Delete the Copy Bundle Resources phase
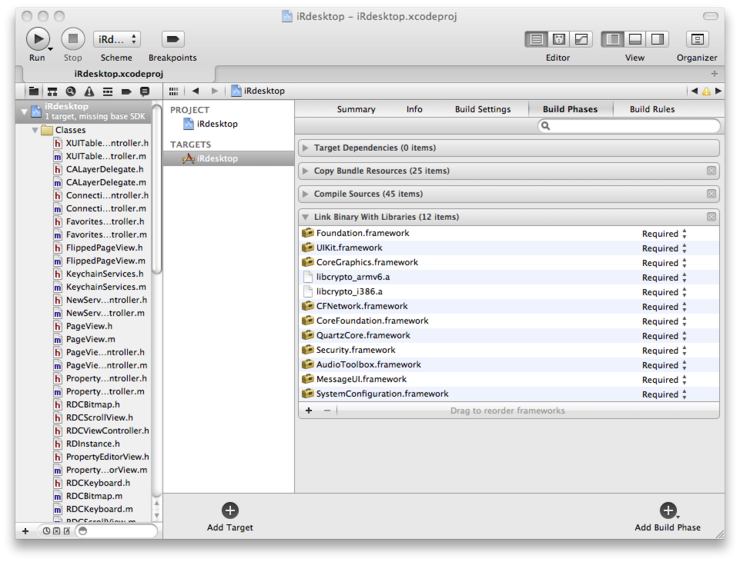The width and height of the screenshot is (740, 562). (x=711, y=171)
